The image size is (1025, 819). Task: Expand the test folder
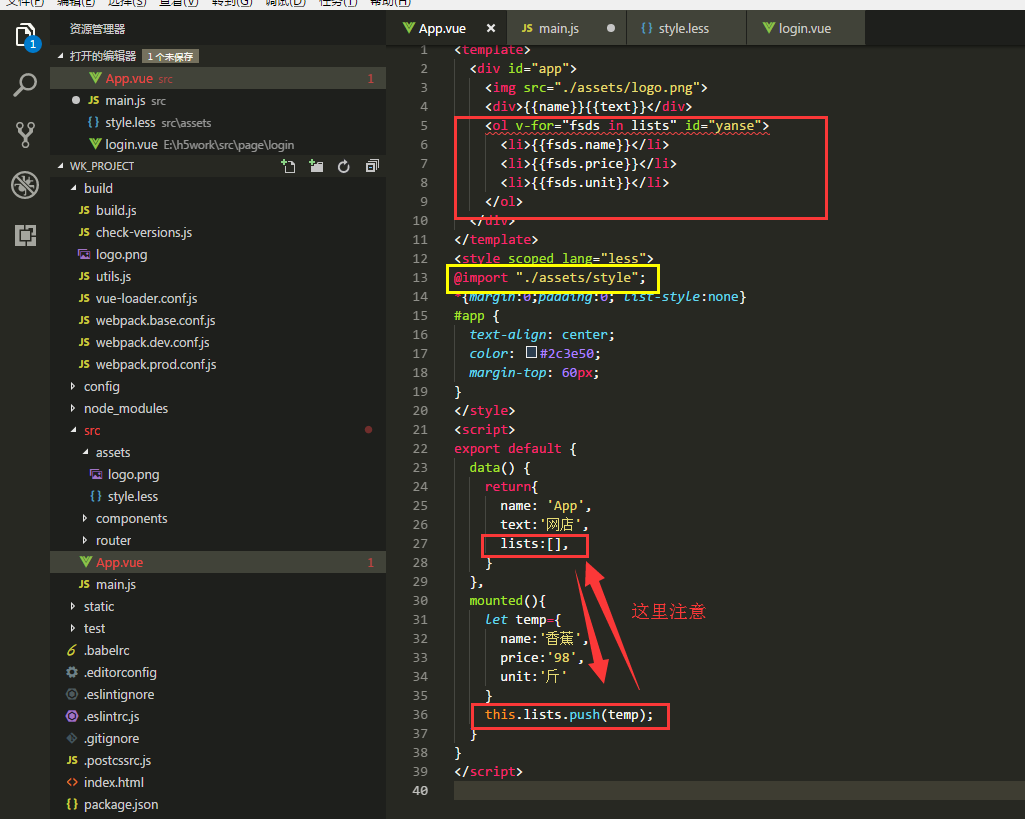[x=73, y=628]
